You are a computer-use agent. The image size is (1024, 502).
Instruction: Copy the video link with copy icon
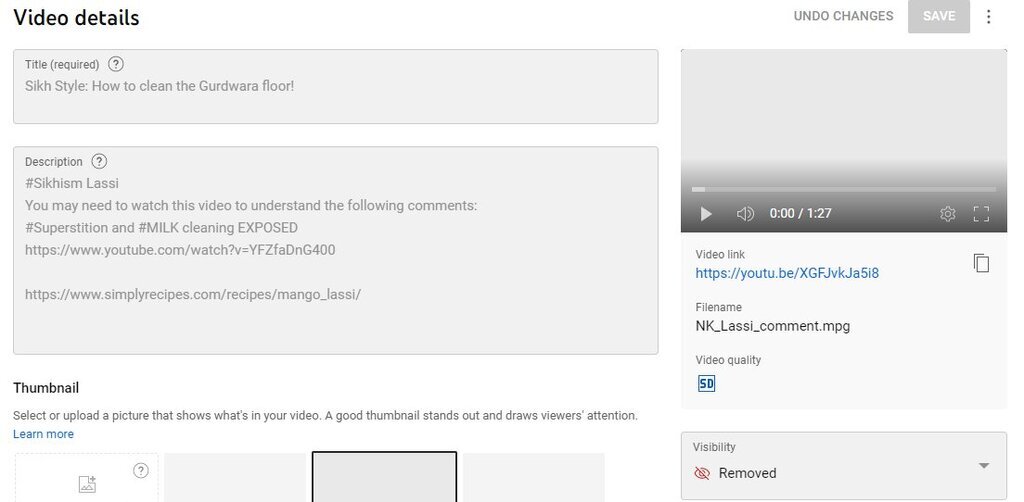(982, 263)
